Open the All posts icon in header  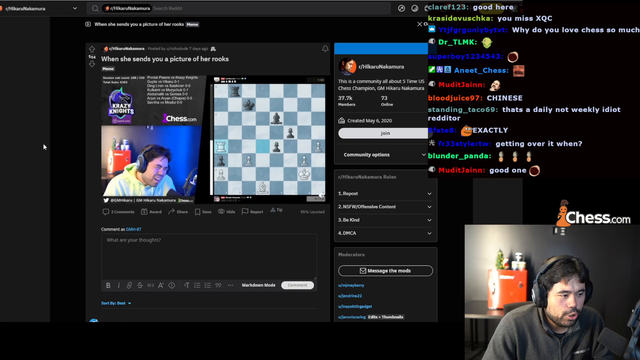(x=415, y=8)
